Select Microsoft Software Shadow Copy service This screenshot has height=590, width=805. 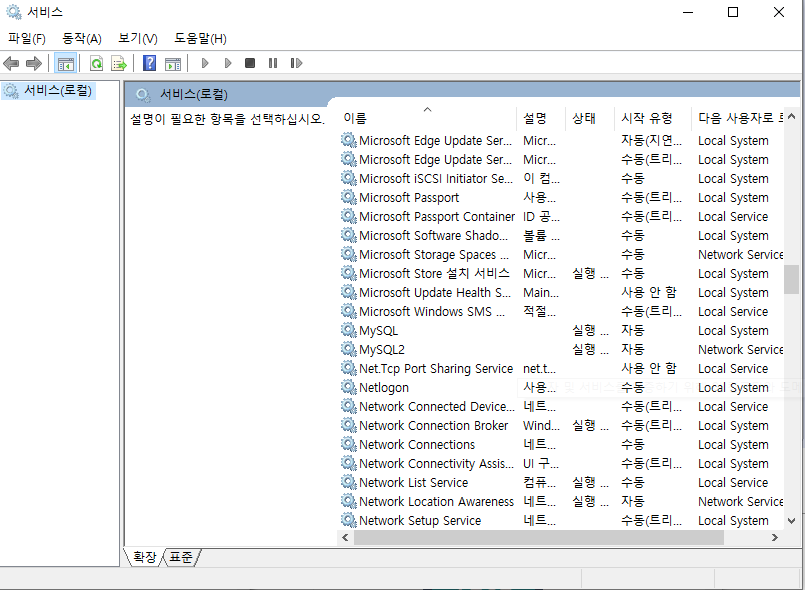[x=561, y=236]
